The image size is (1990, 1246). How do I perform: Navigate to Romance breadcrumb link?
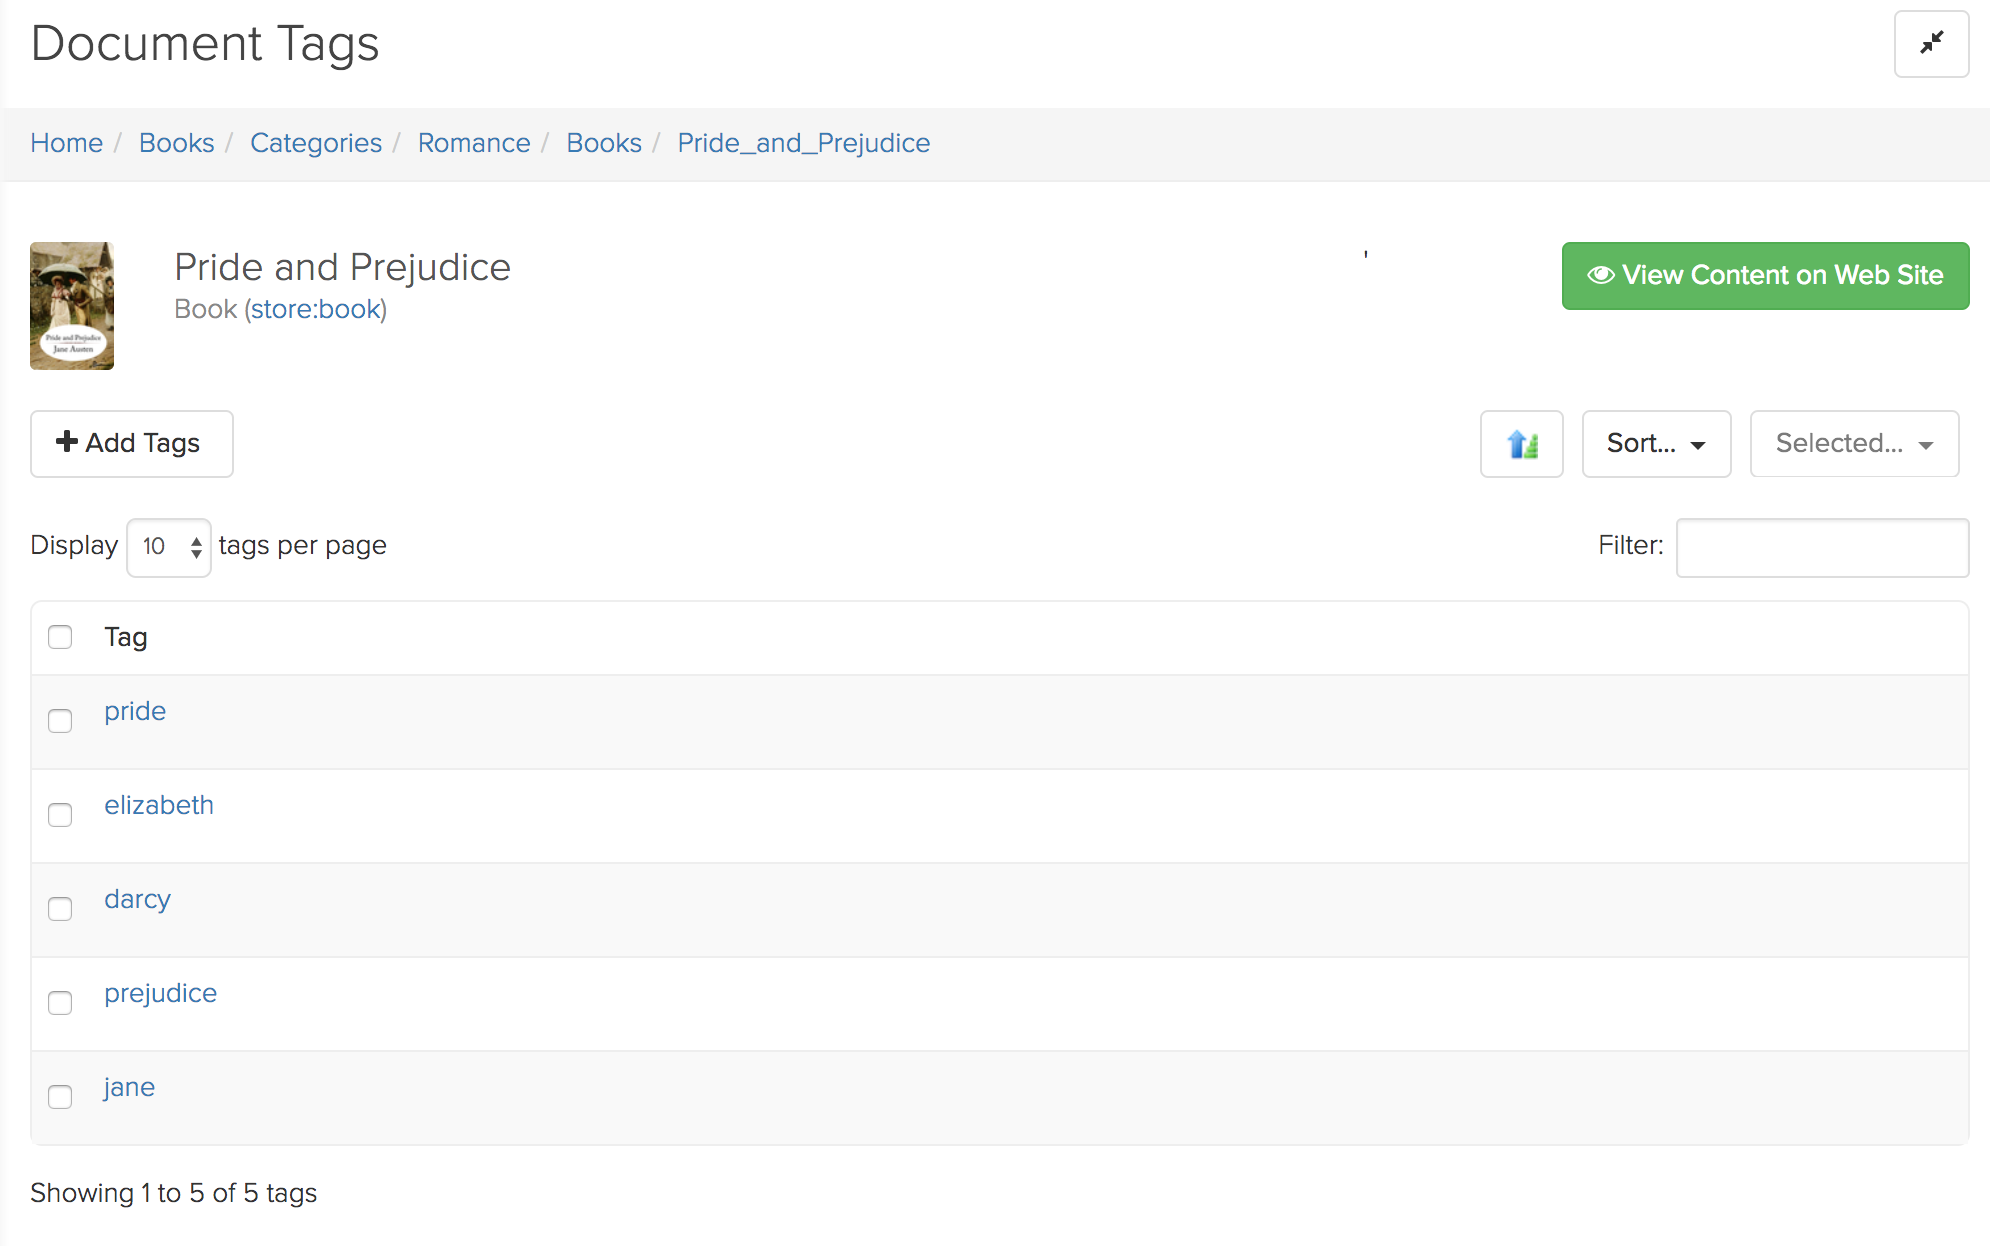pos(474,143)
